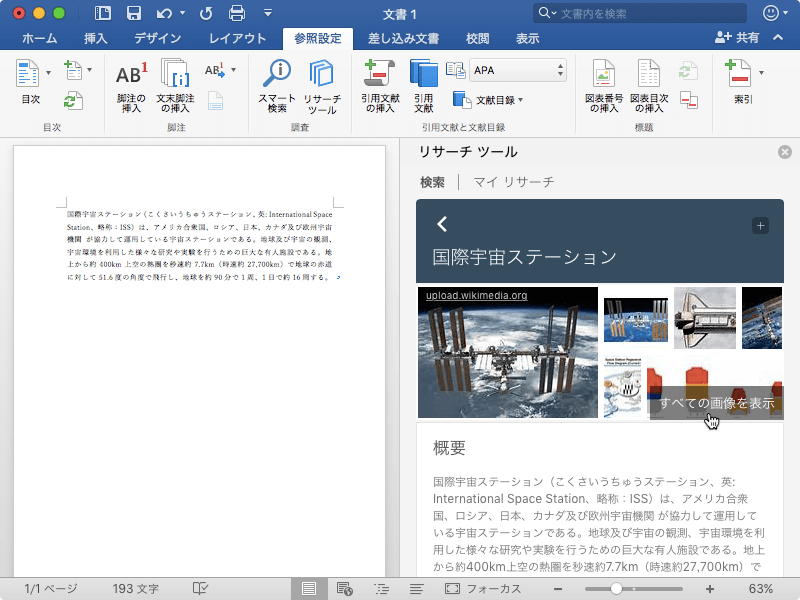Toggle フォーカス mode

coord(483,589)
